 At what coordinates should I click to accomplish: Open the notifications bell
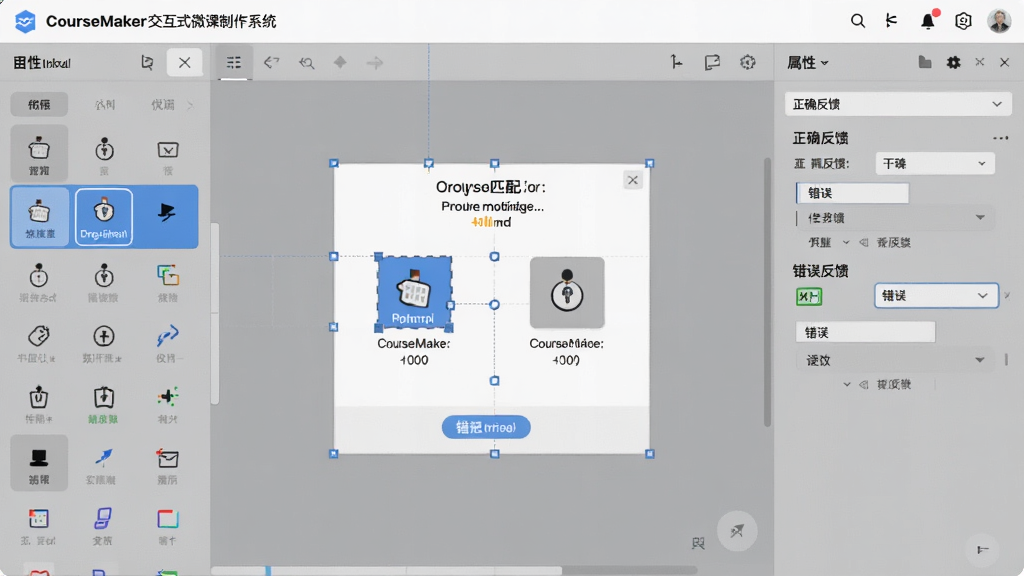tap(927, 22)
